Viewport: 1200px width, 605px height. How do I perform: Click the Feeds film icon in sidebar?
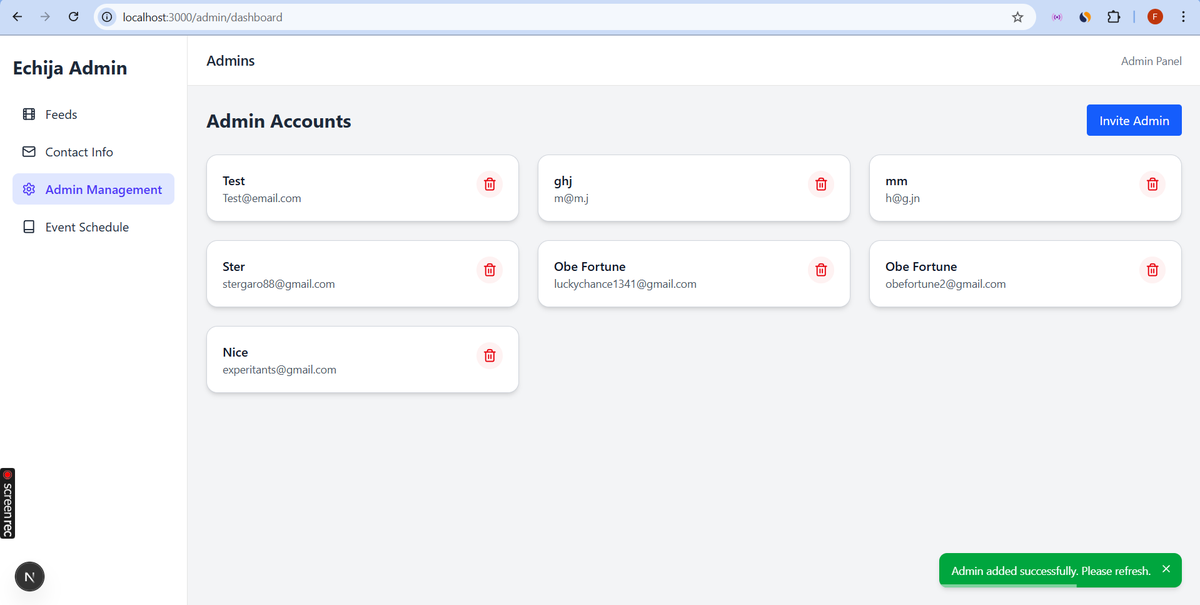click(x=29, y=115)
